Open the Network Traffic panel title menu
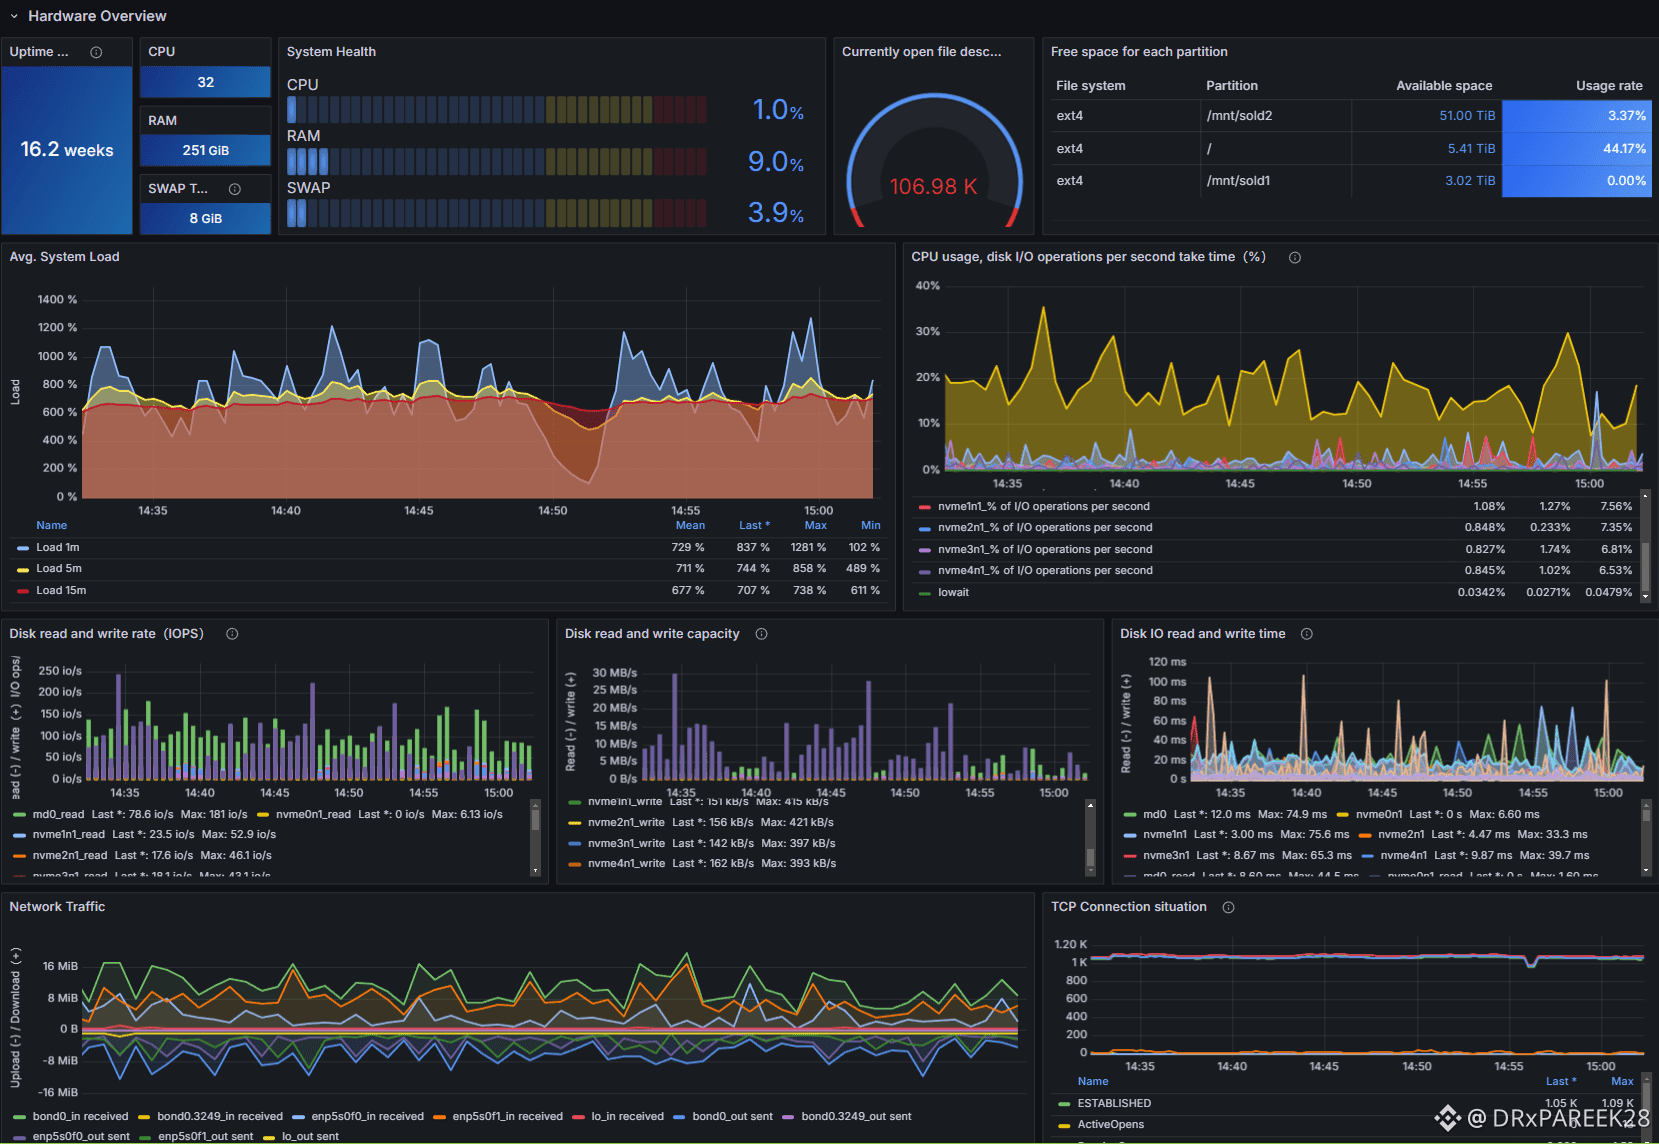 pyautogui.click(x=57, y=907)
